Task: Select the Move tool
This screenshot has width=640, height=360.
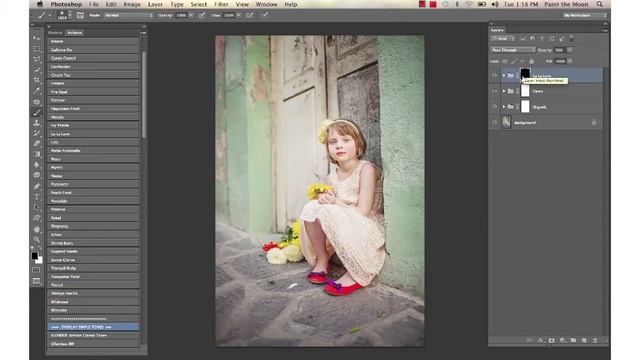Action: click(x=37, y=38)
